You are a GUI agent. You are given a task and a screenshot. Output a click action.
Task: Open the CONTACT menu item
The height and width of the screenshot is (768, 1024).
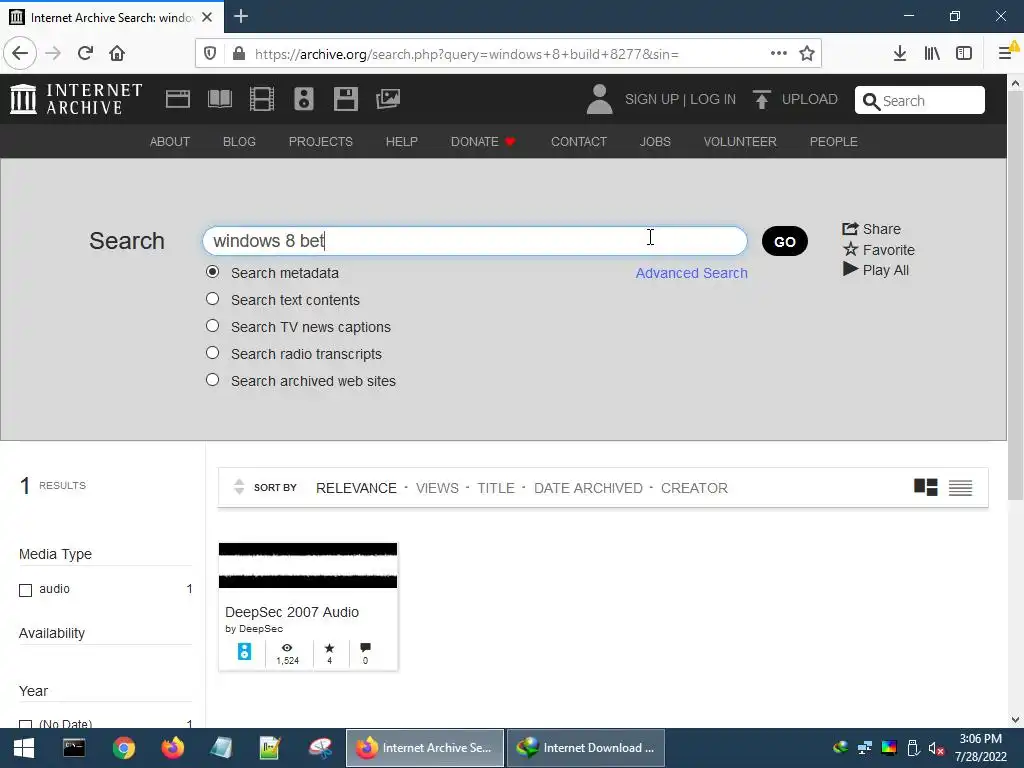[579, 142]
